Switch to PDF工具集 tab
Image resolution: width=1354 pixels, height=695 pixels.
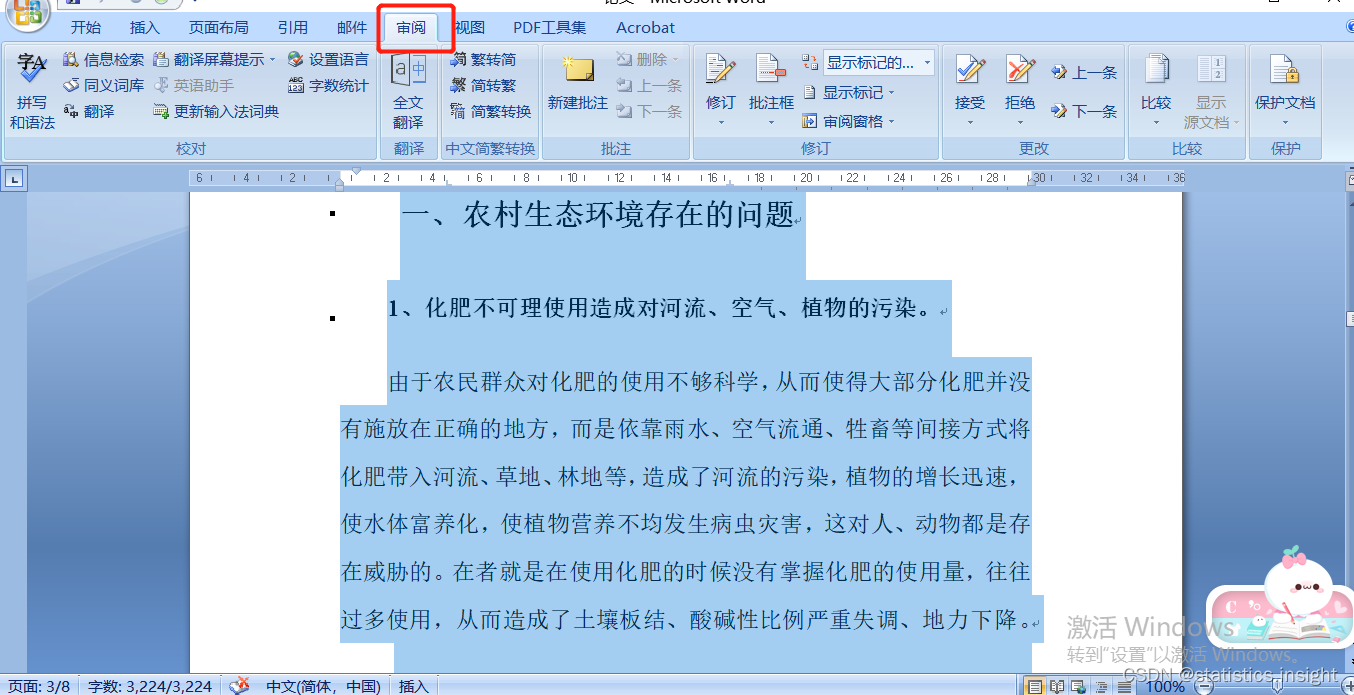coord(550,28)
